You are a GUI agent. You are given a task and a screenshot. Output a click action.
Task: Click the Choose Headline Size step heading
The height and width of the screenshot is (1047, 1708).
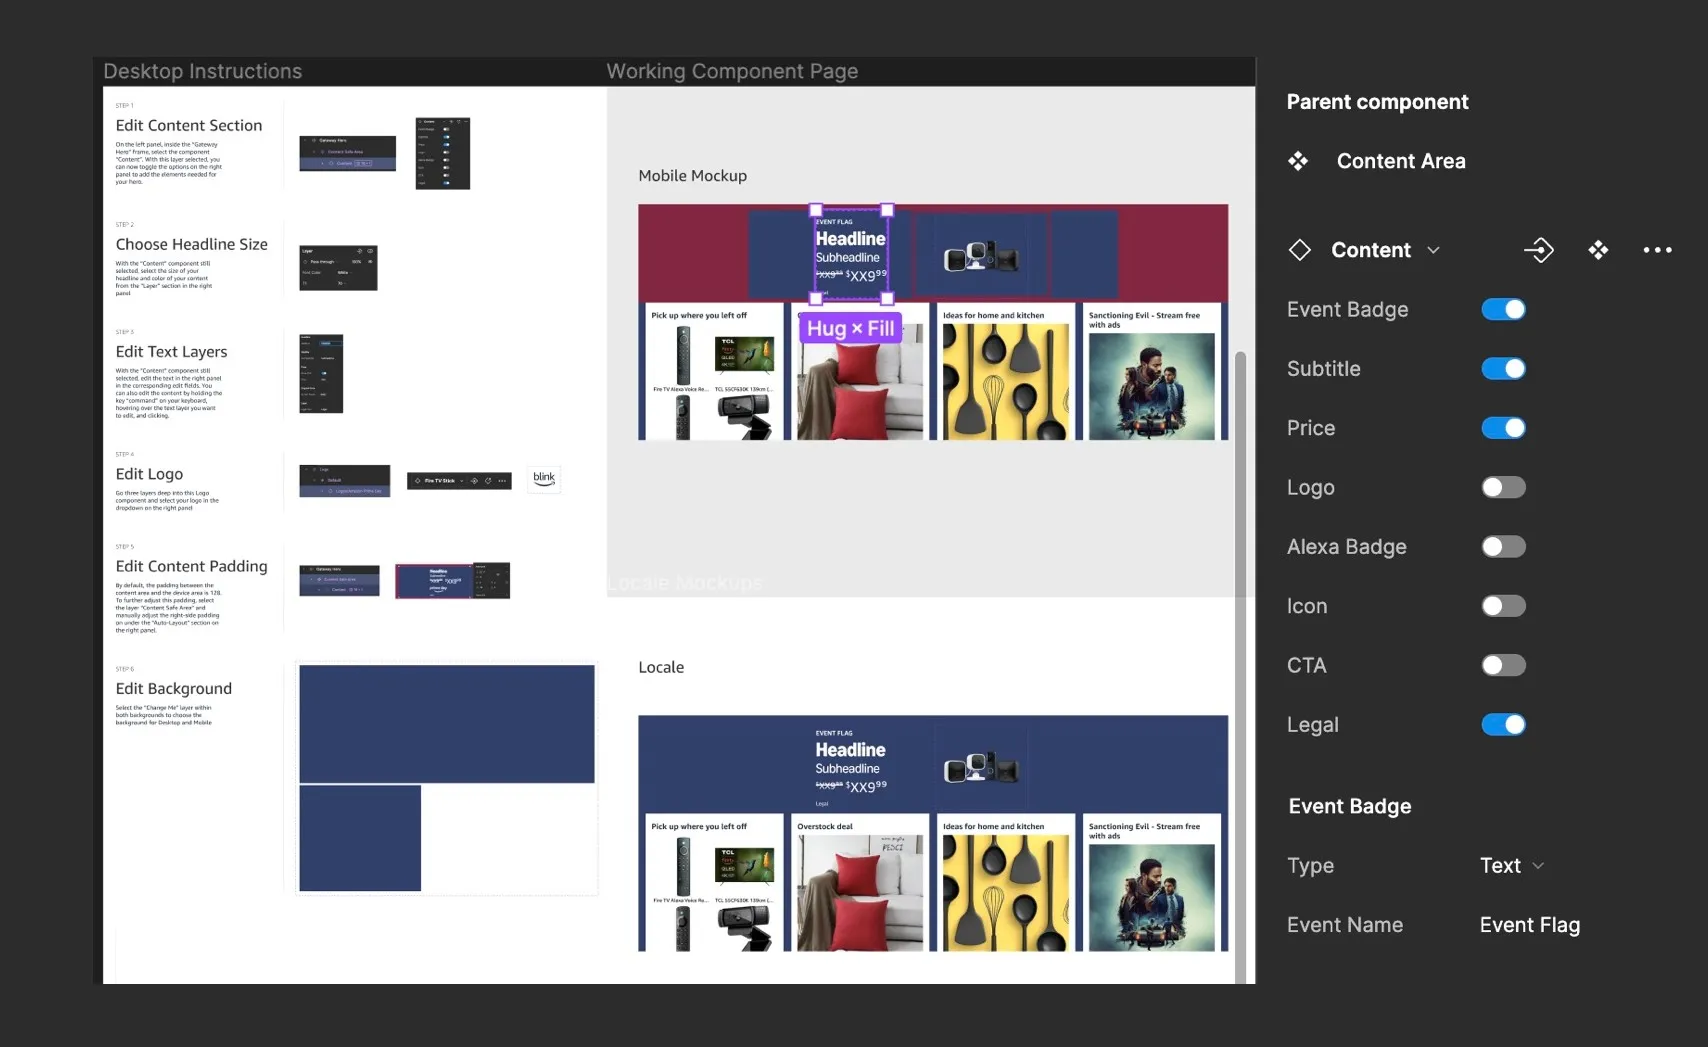pyautogui.click(x=192, y=244)
